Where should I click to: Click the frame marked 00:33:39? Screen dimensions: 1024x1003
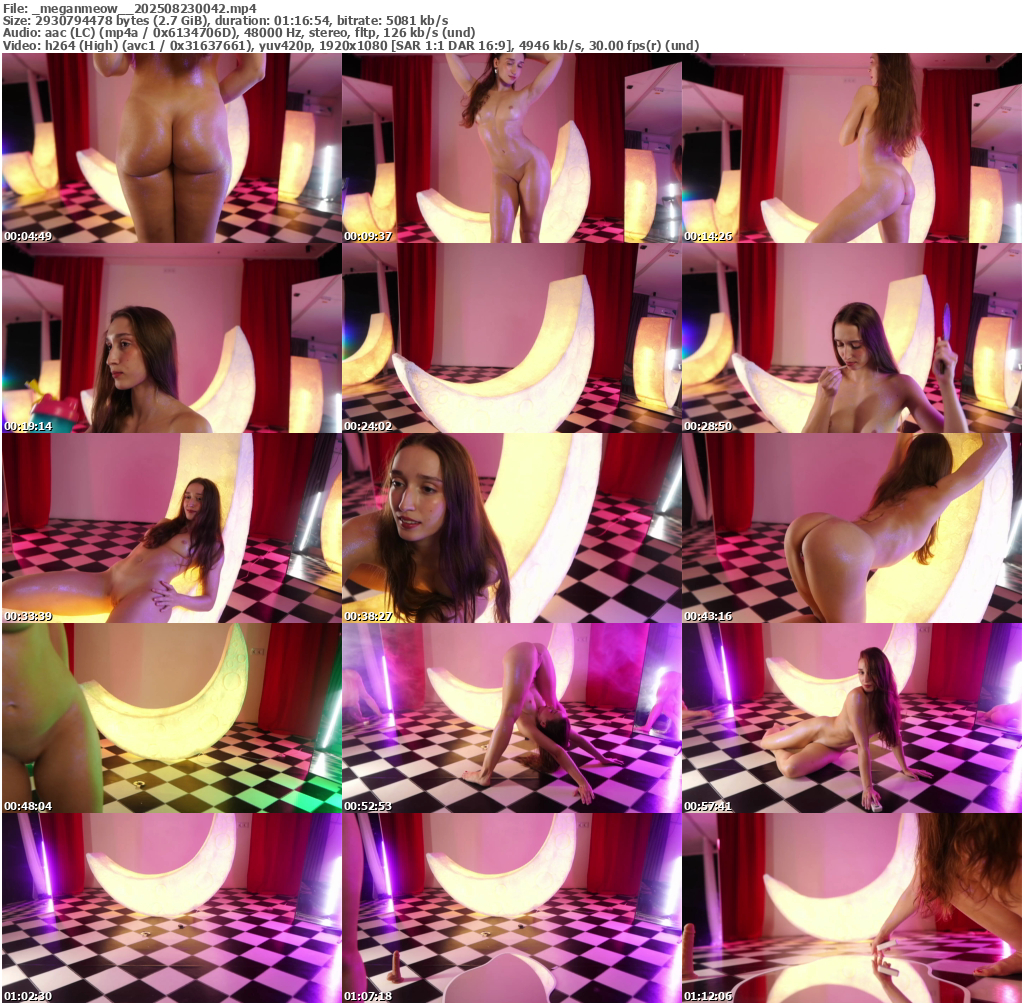(x=171, y=528)
